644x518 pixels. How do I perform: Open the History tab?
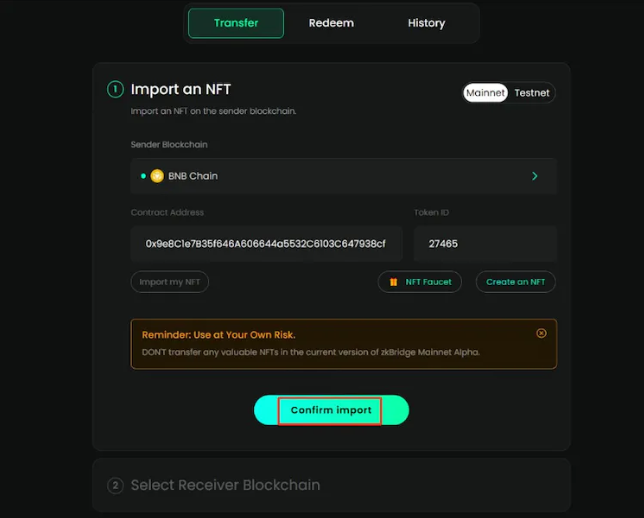[x=426, y=23]
